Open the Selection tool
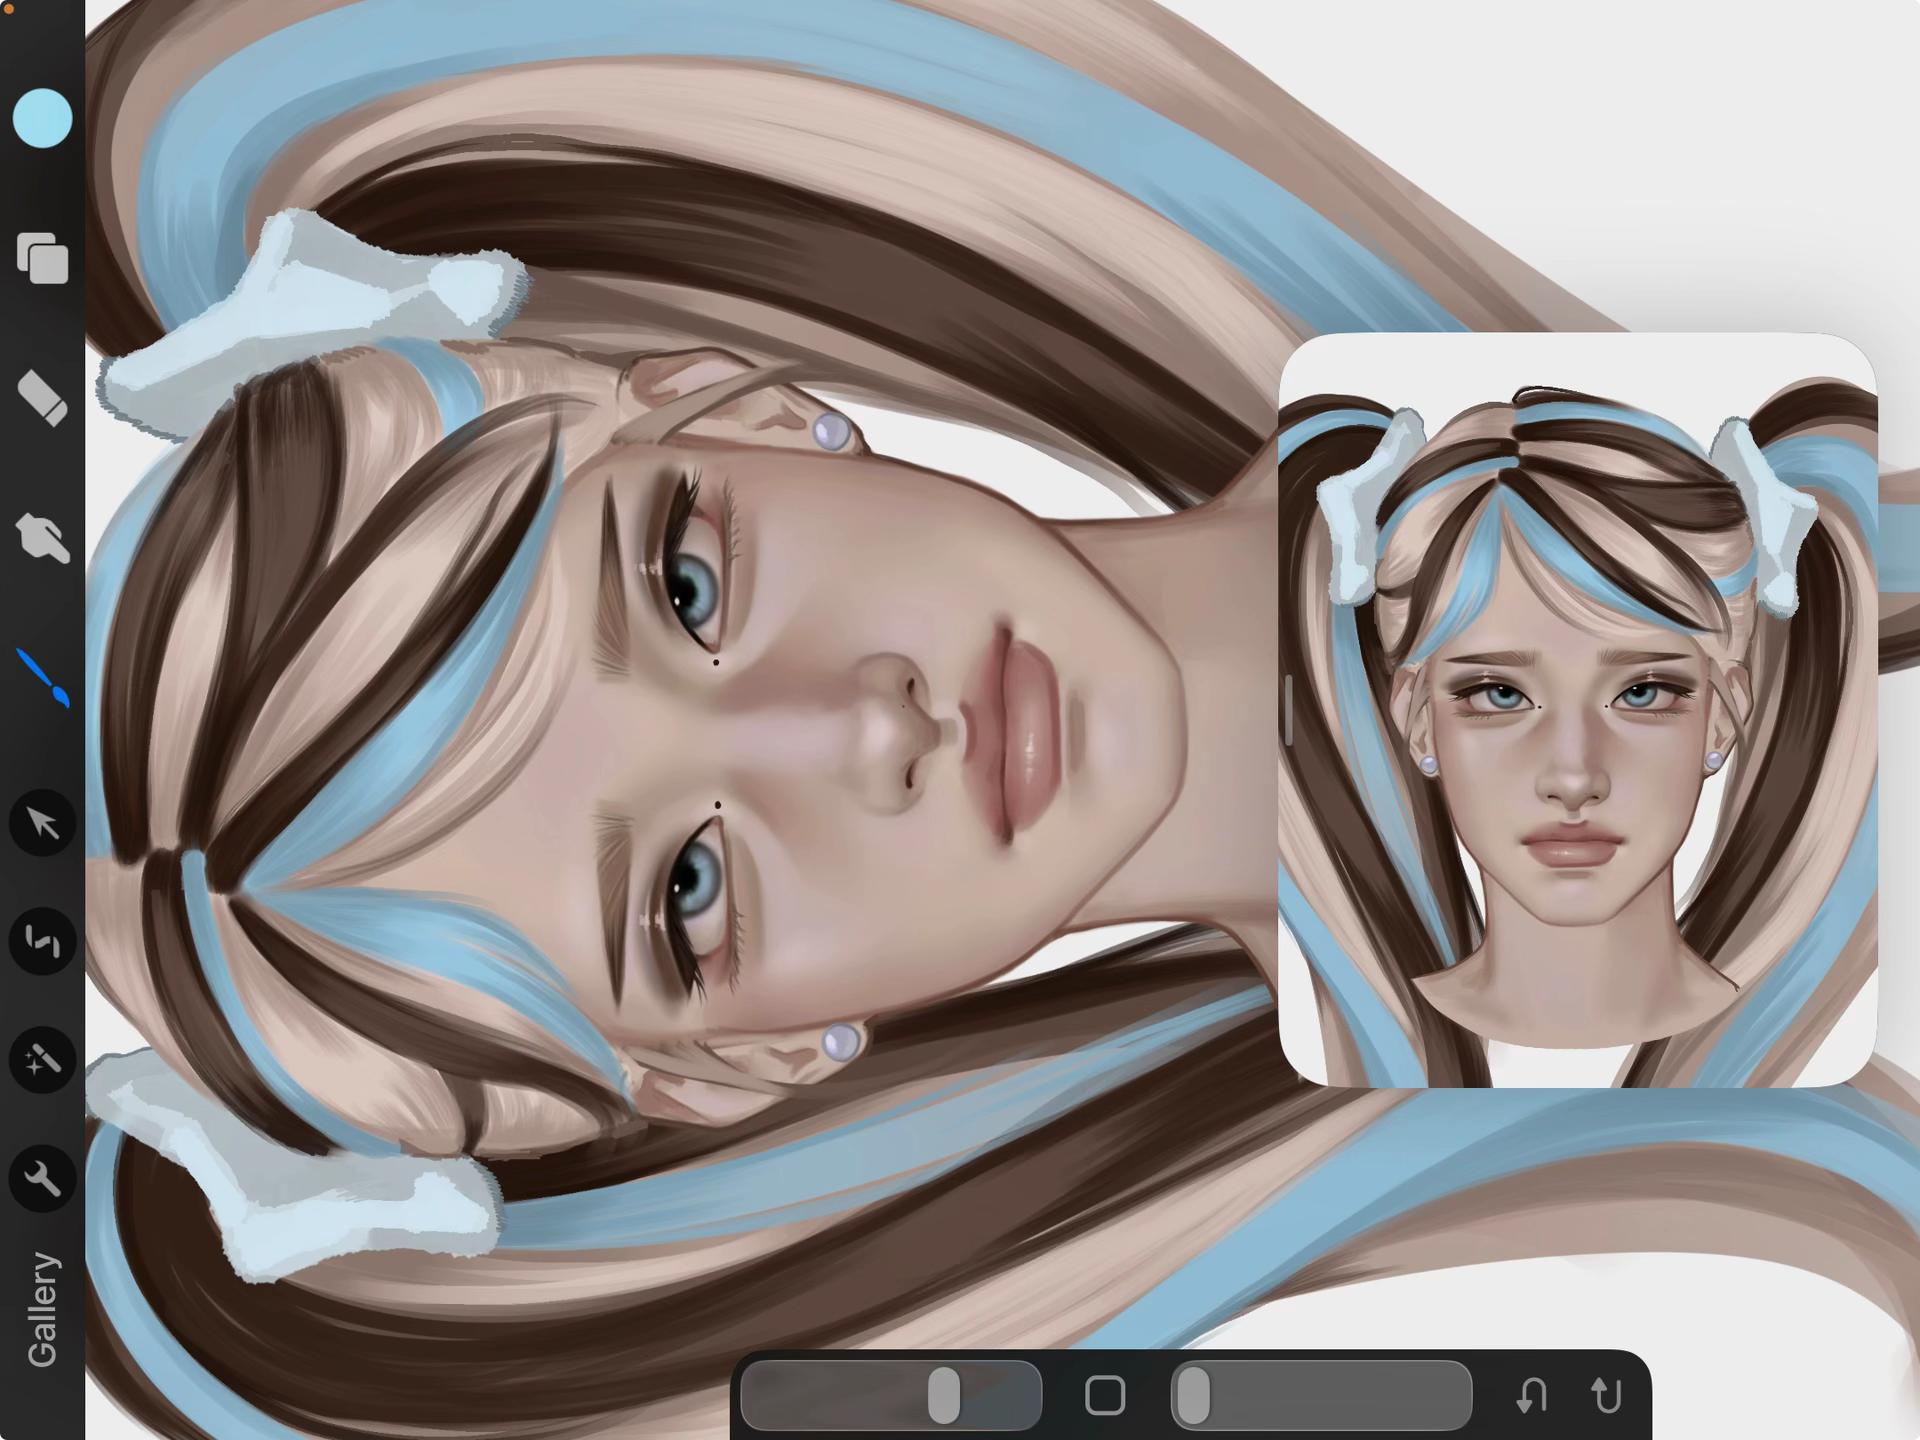The width and height of the screenshot is (1920, 1440). 42,941
